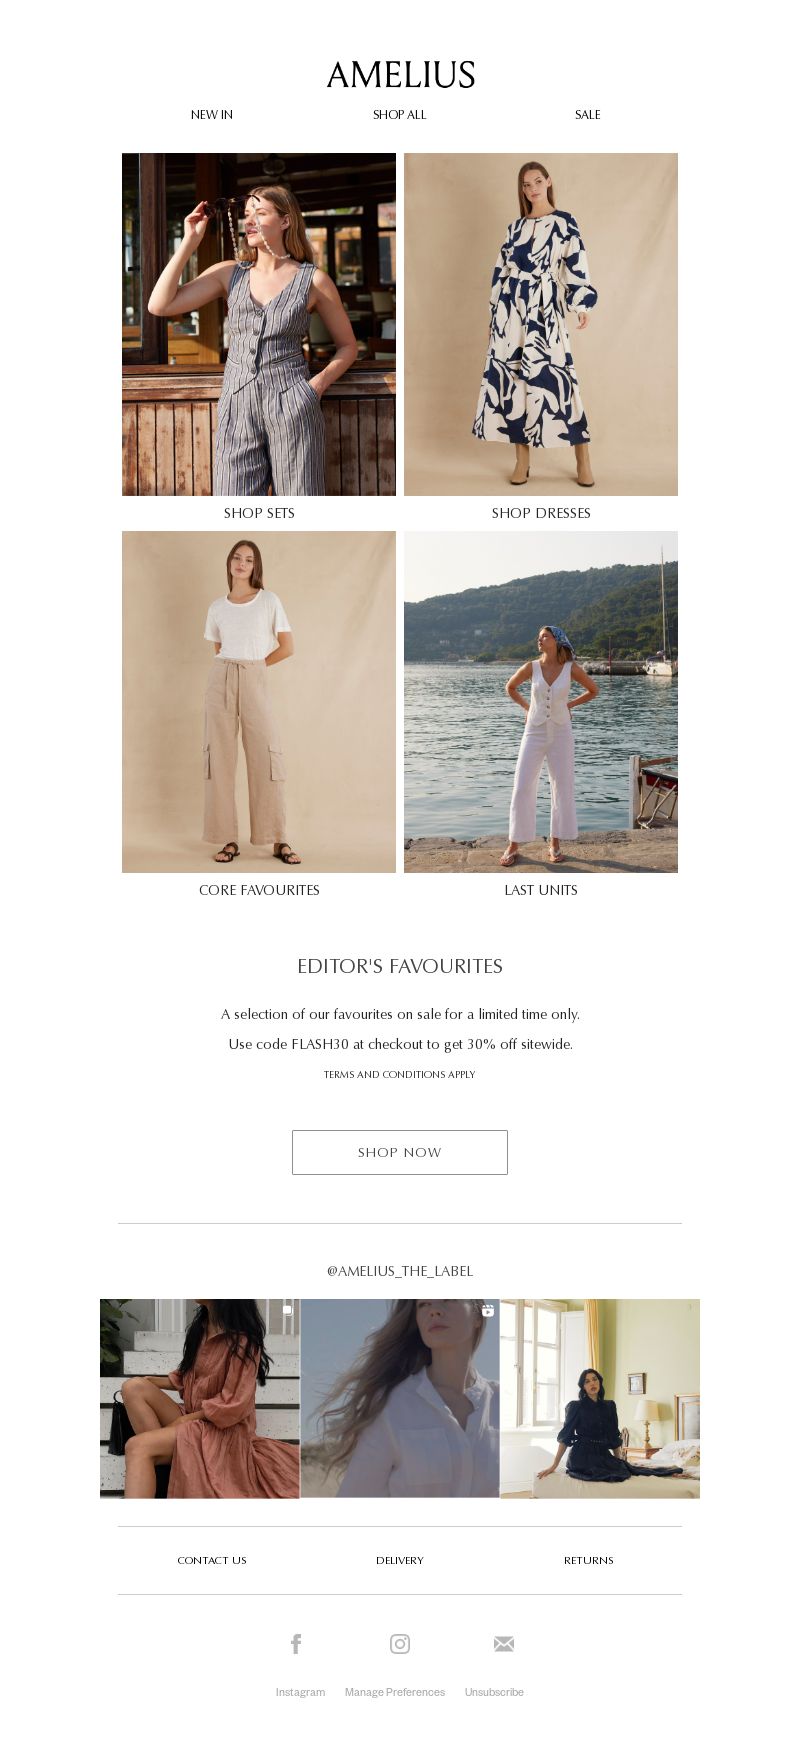Viewport: 800px width, 1756px height.
Task: Click the email envelope icon
Action: (x=504, y=1644)
